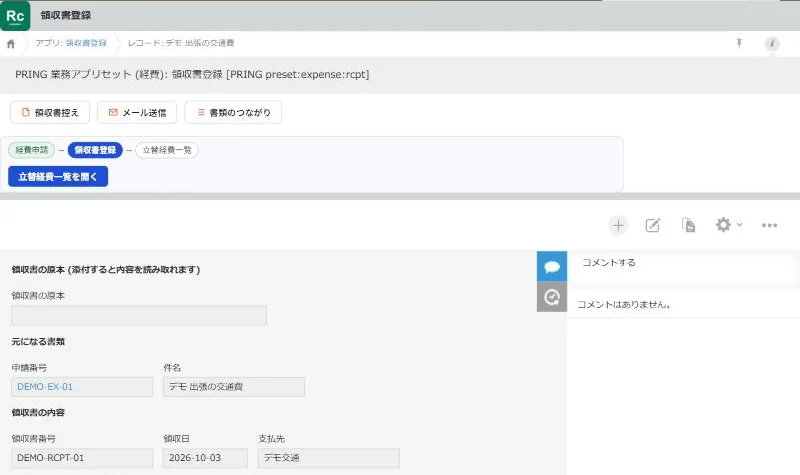Click the Rc app logo icon
This screenshot has height=475, width=800.
(15, 15)
